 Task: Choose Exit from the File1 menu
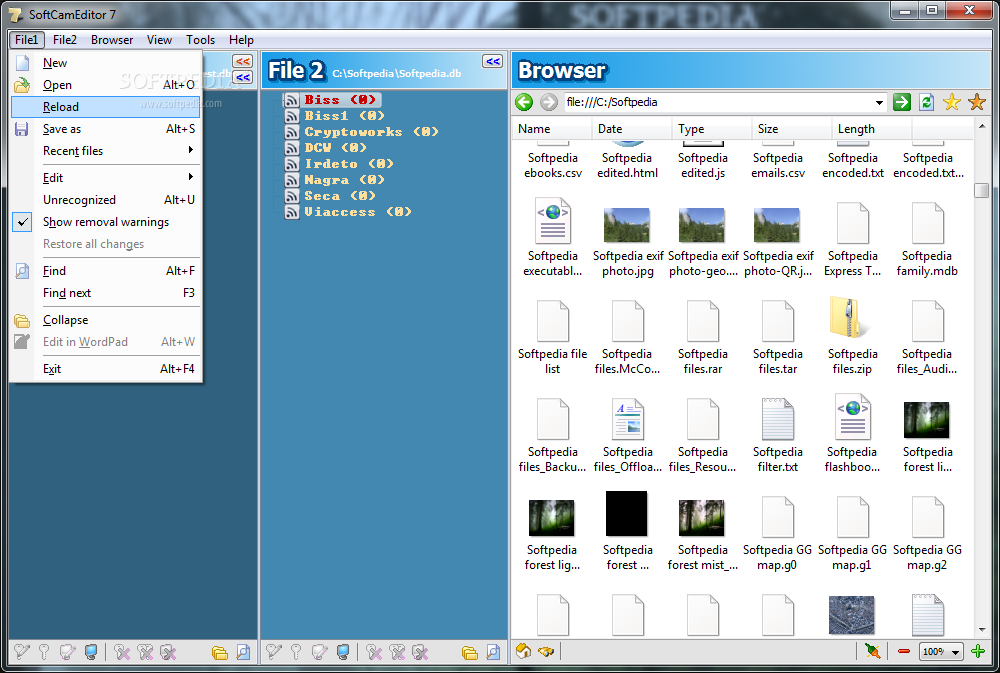click(106, 369)
